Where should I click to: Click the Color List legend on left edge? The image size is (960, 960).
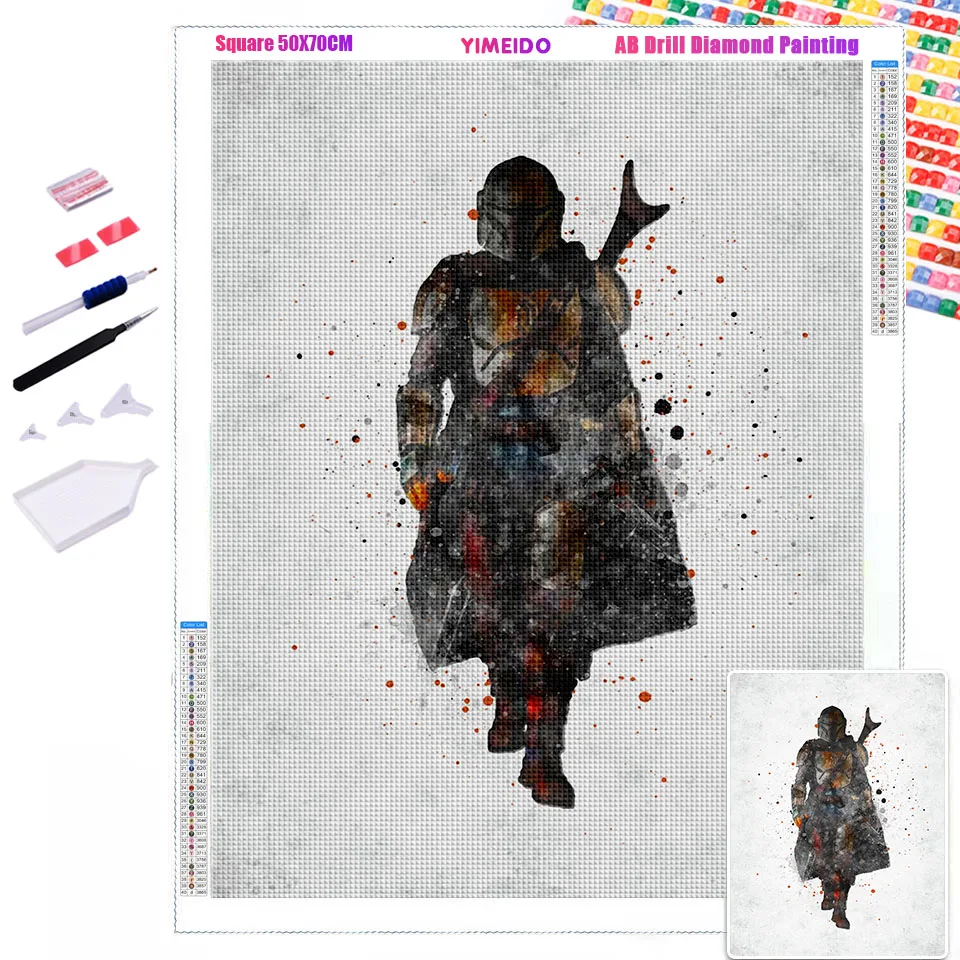pyautogui.click(x=194, y=759)
